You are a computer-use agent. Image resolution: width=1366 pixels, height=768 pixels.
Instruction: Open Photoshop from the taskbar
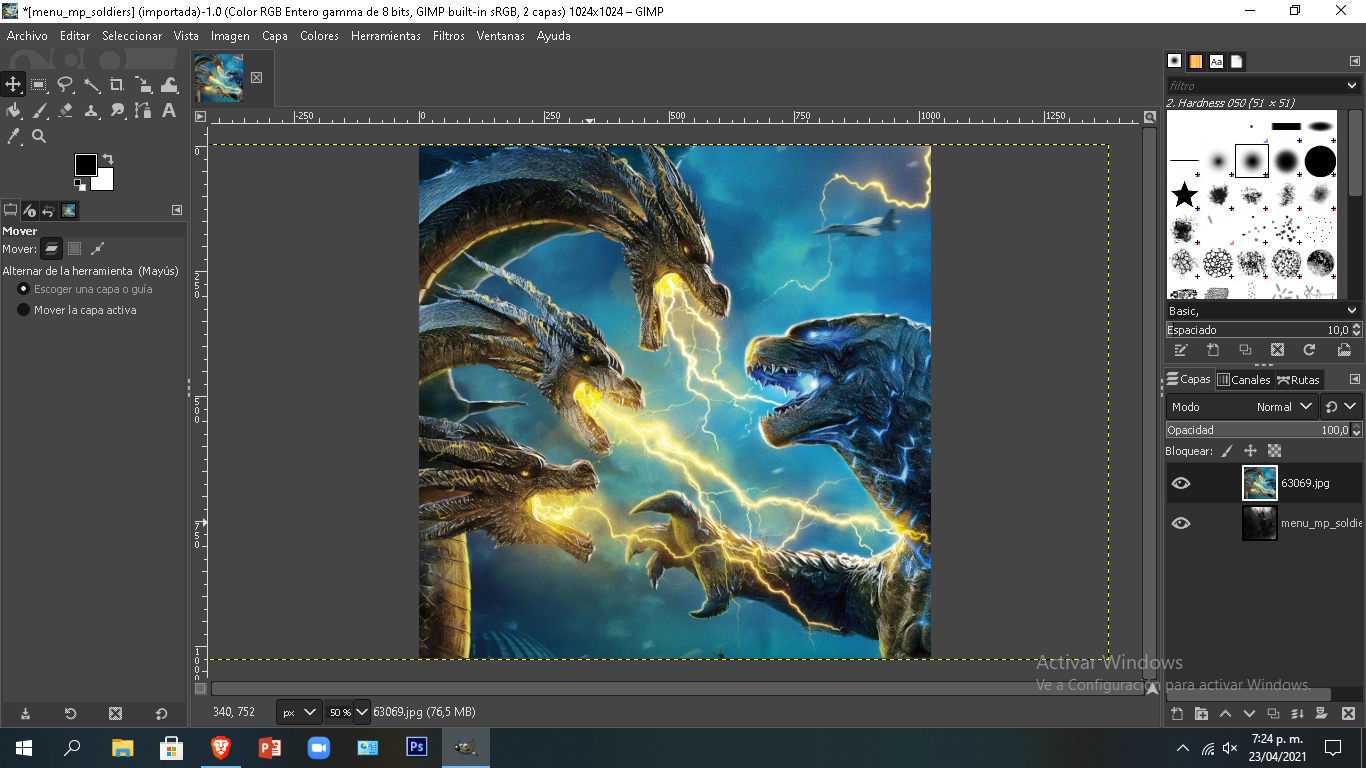point(417,747)
